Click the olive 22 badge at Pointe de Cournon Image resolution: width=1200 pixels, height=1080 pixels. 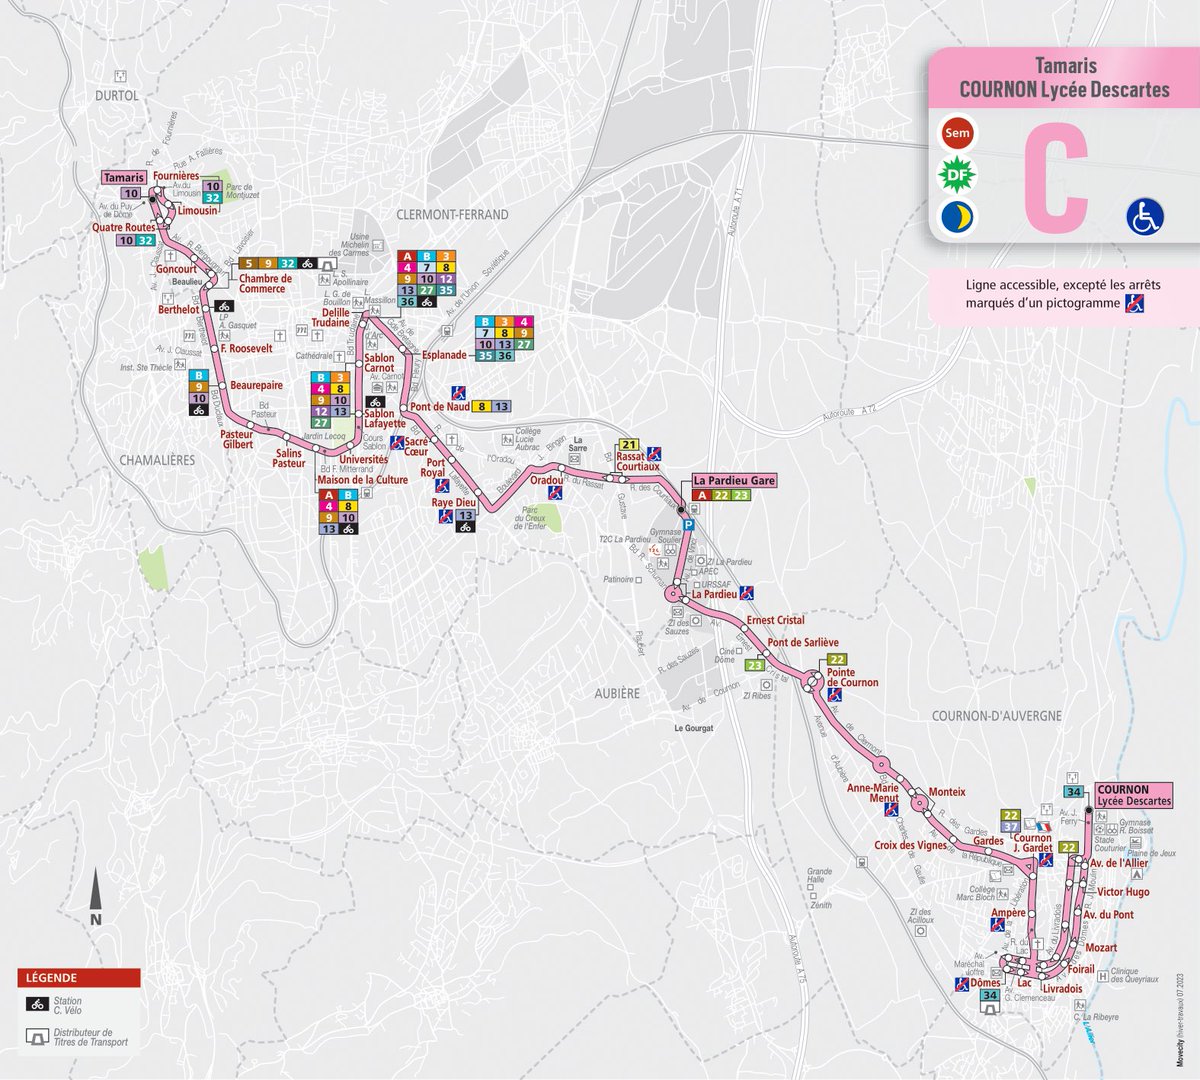(x=837, y=659)
